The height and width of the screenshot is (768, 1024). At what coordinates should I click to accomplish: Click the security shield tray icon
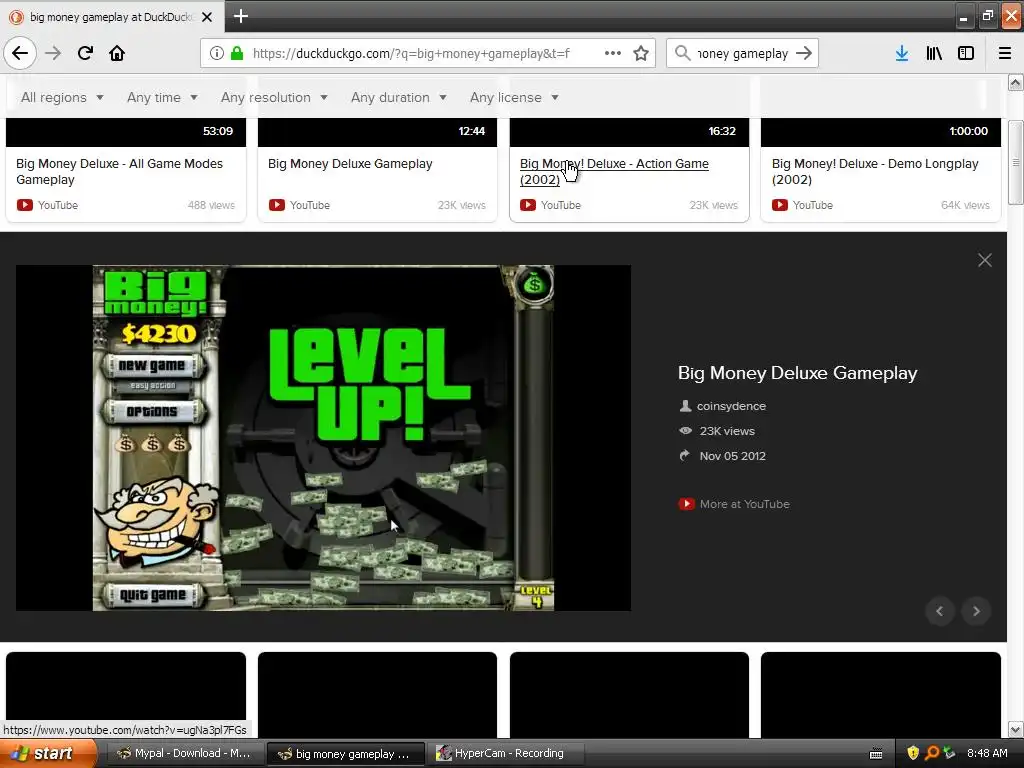[x=912, y=753]
